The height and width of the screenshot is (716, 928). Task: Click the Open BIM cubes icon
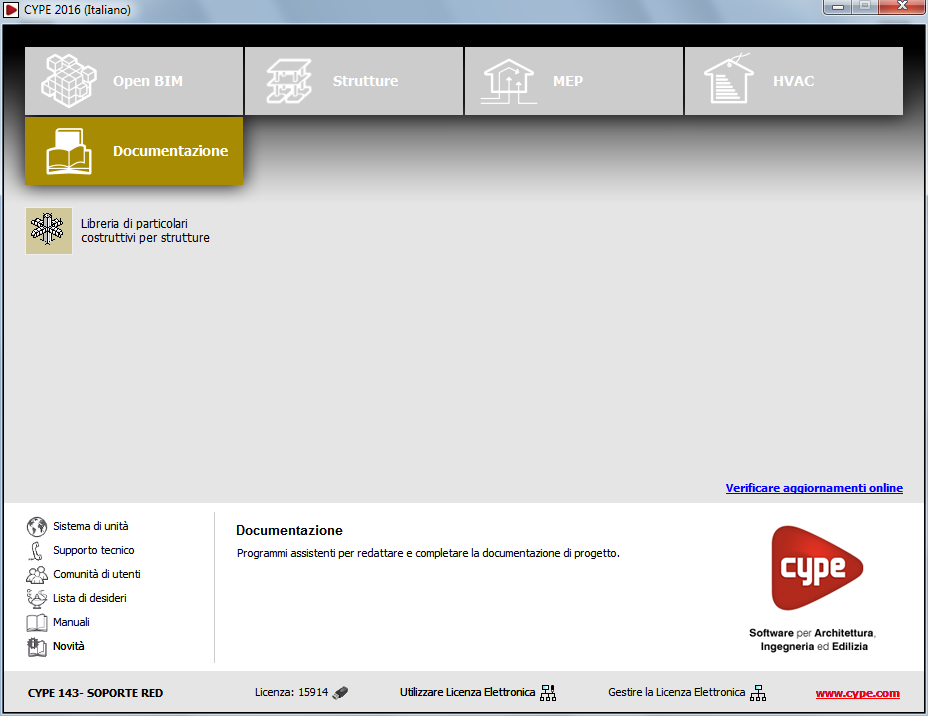click(69, 81)
